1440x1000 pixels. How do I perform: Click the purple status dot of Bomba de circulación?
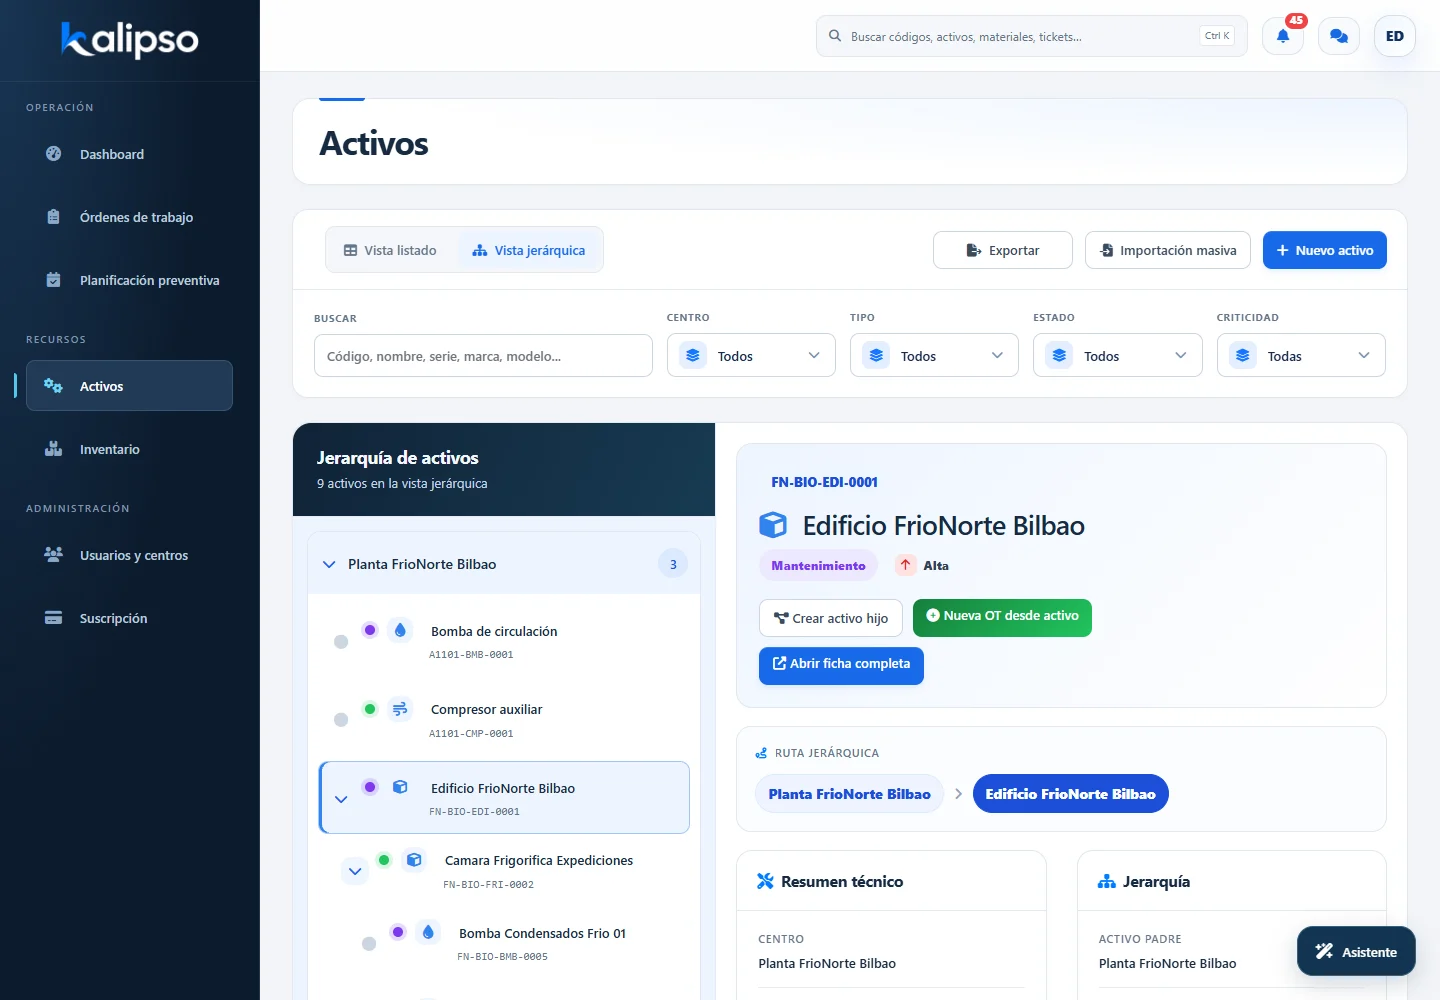pyautogui.click(x=370, y=630)
